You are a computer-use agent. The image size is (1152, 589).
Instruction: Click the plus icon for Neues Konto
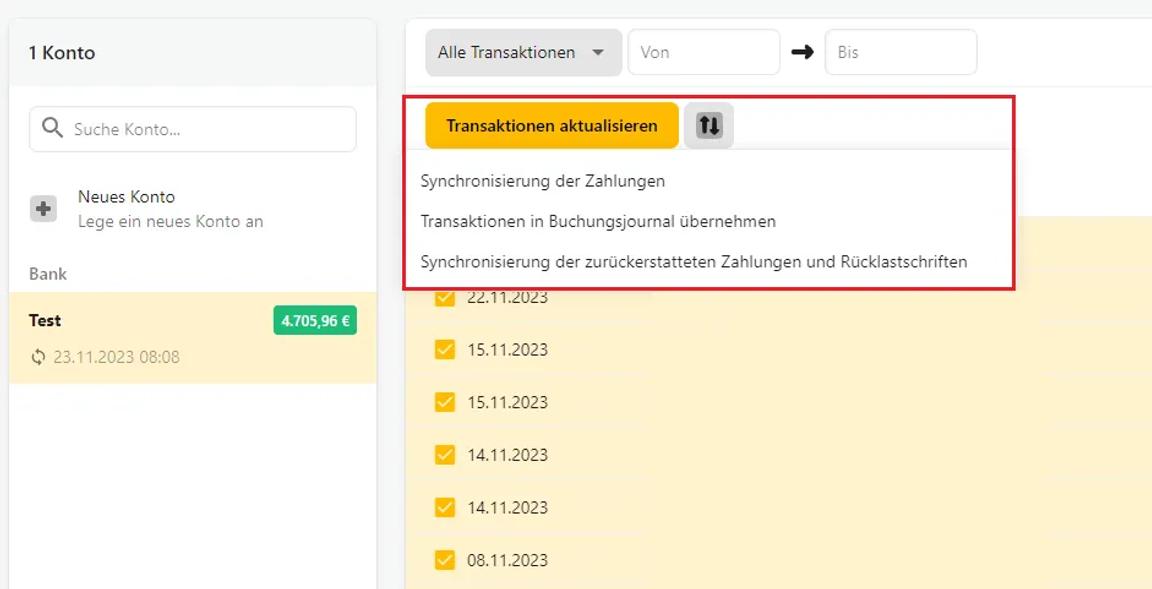[x=43, y=209]
